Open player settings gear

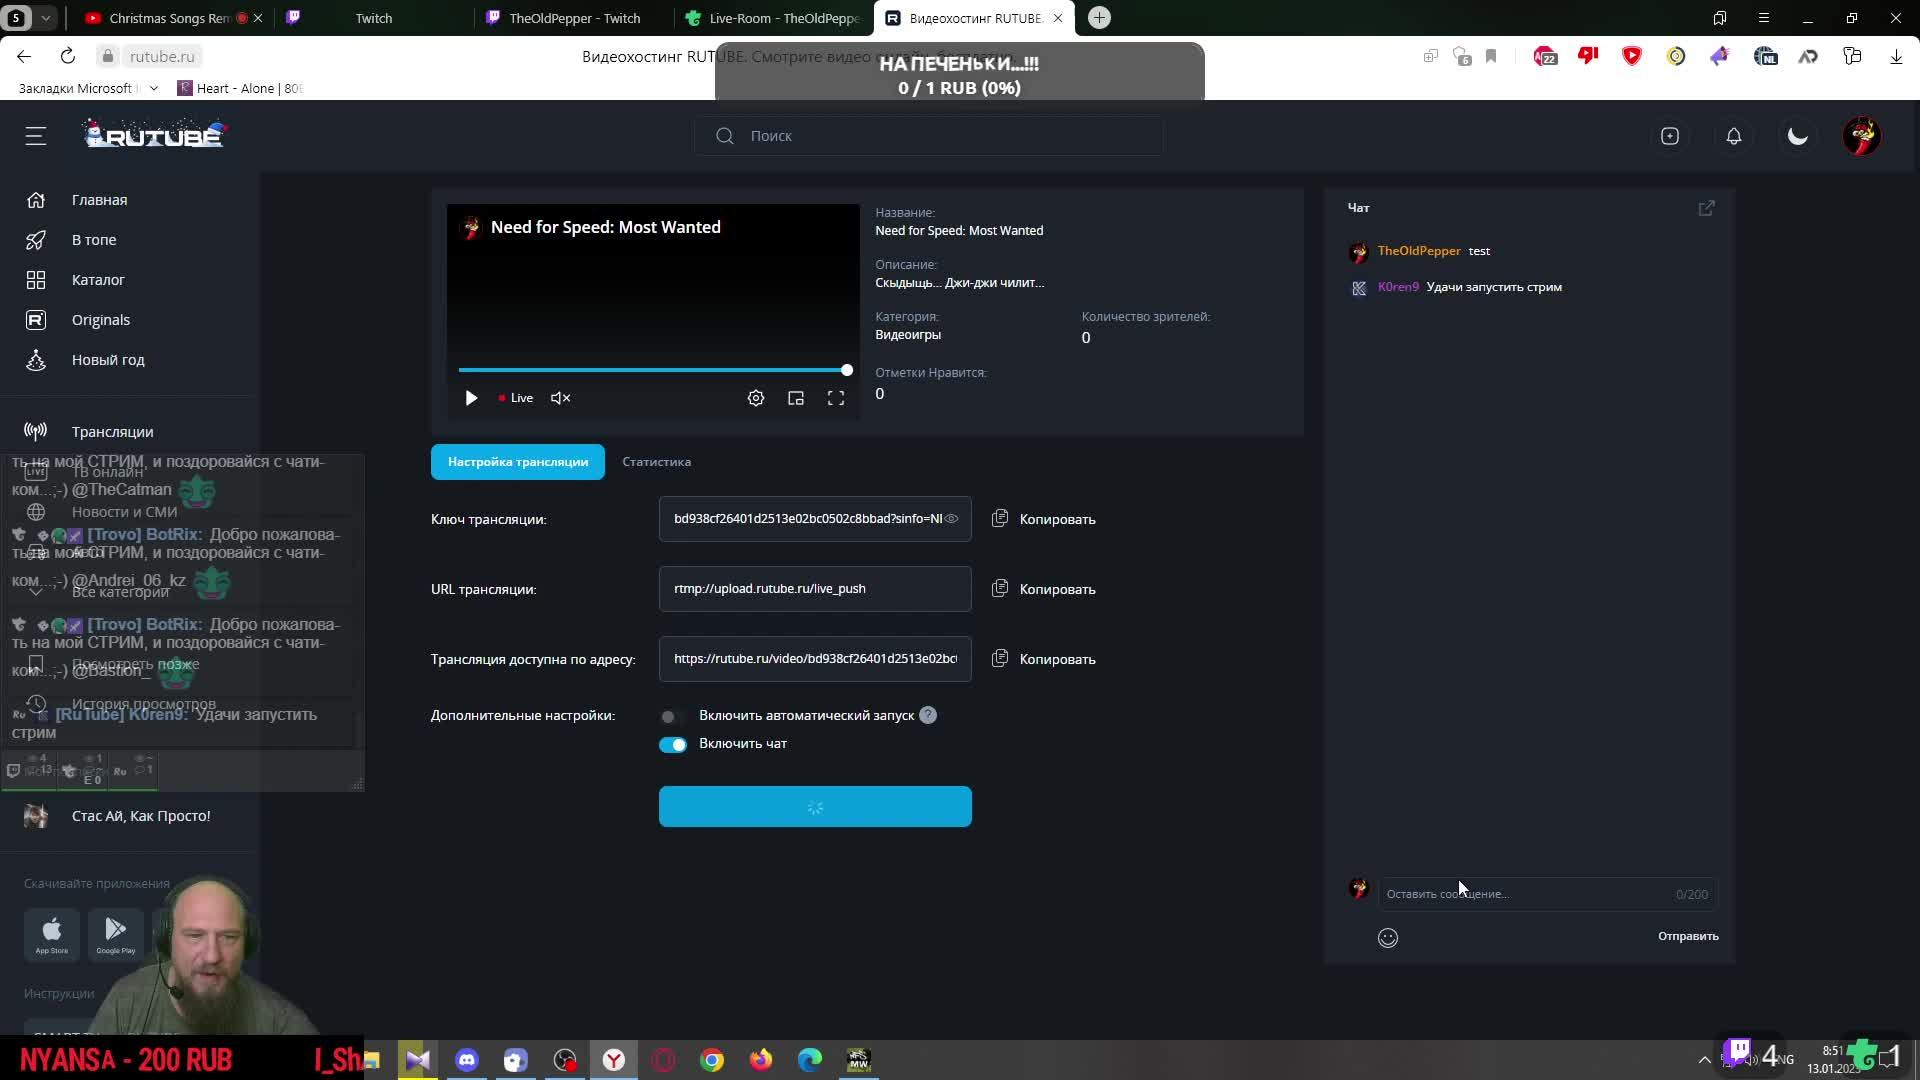point(756,398)
